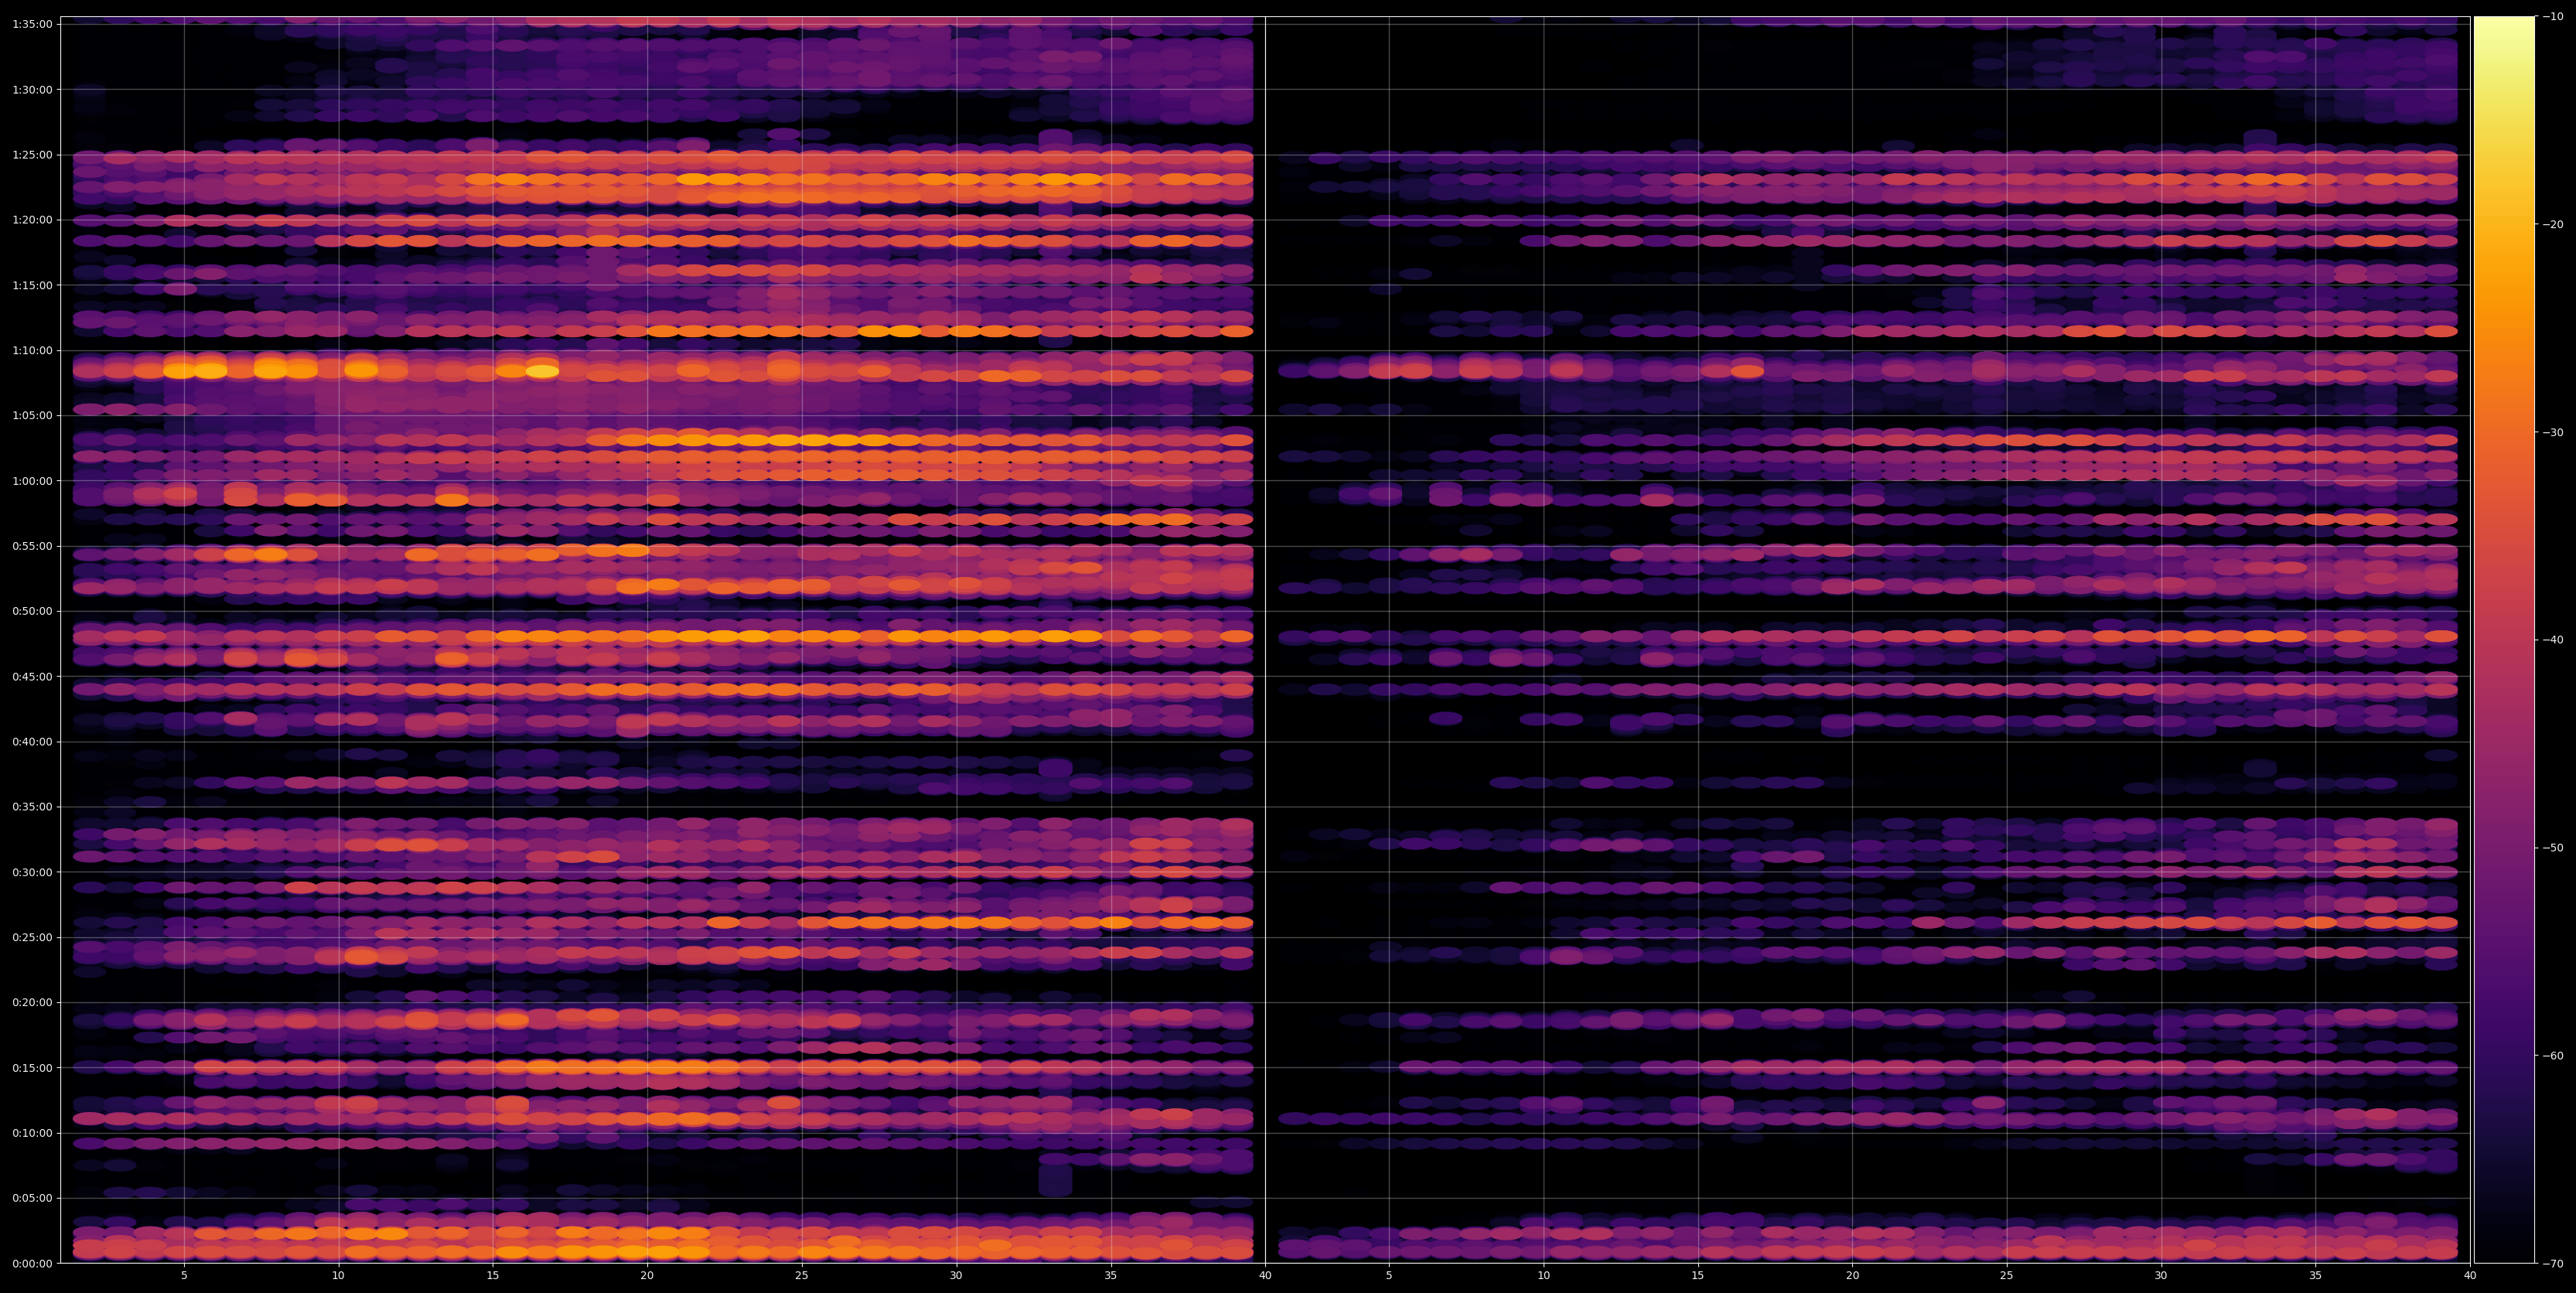This screenshot has height=1293, width=2576.
Task: Click x-axis tick 40 under the right heatmap
Action: (2470, 1275)
